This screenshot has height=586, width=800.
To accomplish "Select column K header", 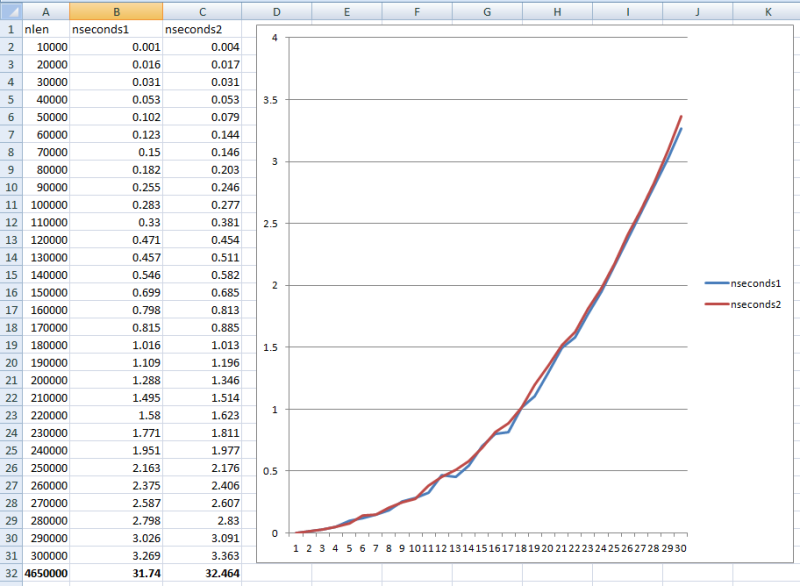I will 767,11.
